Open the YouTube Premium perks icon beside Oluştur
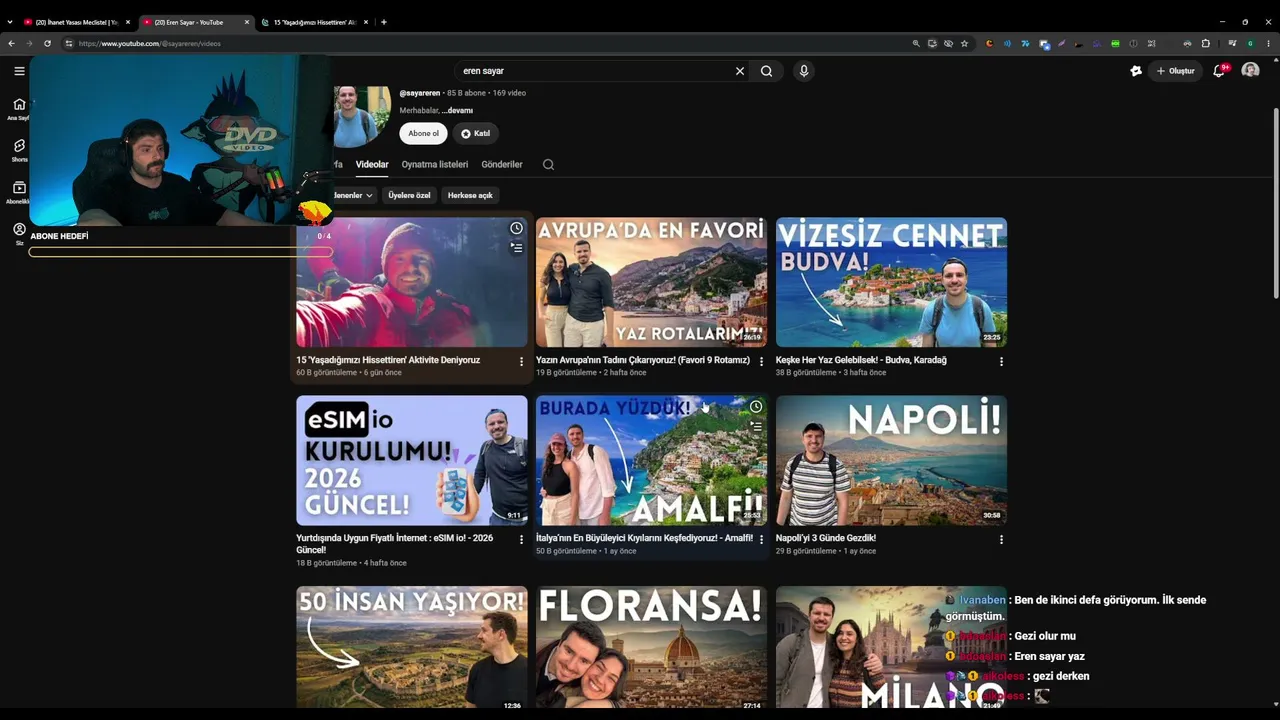The image size is (1280, 720). (1136, 71)
